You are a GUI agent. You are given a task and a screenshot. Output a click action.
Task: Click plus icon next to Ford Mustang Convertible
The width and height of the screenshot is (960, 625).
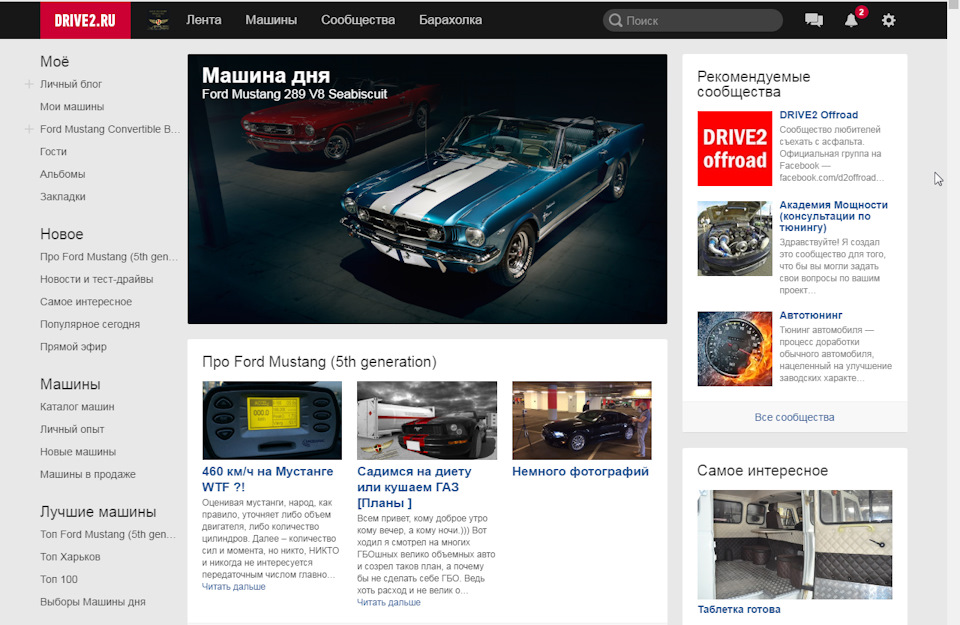click(29, 129)
